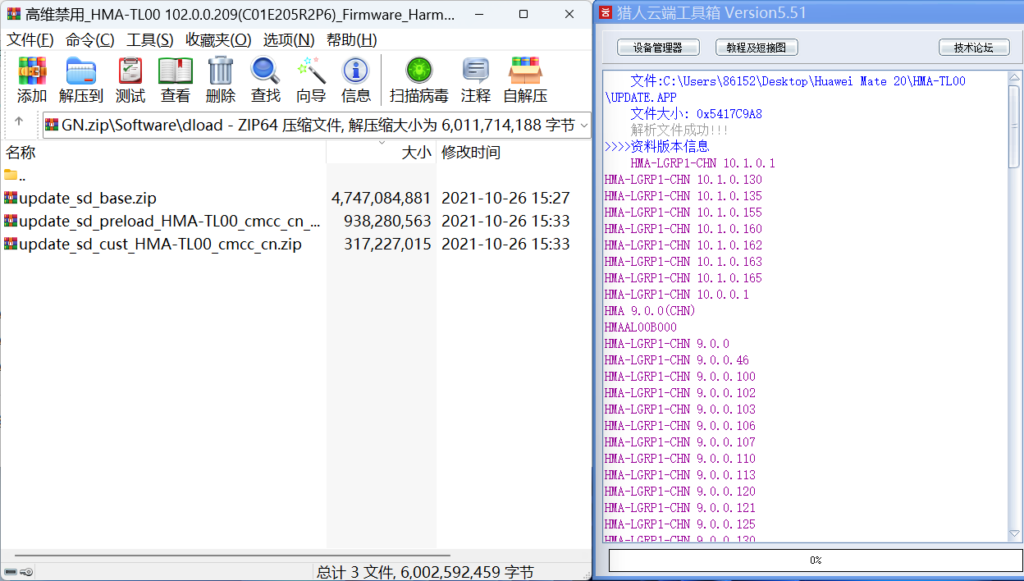Open the 收藏夹(O) menu
This screenshot has width=1024, height=581.
coord(218,40)
